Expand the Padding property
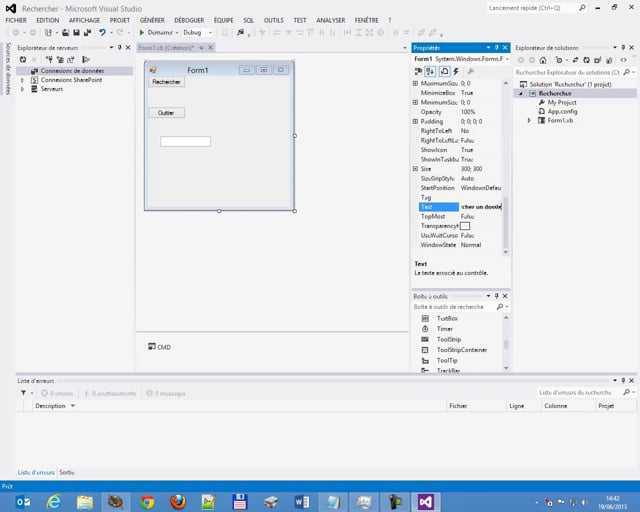Viewport: 640px width, 512px height. pos(415,121)
